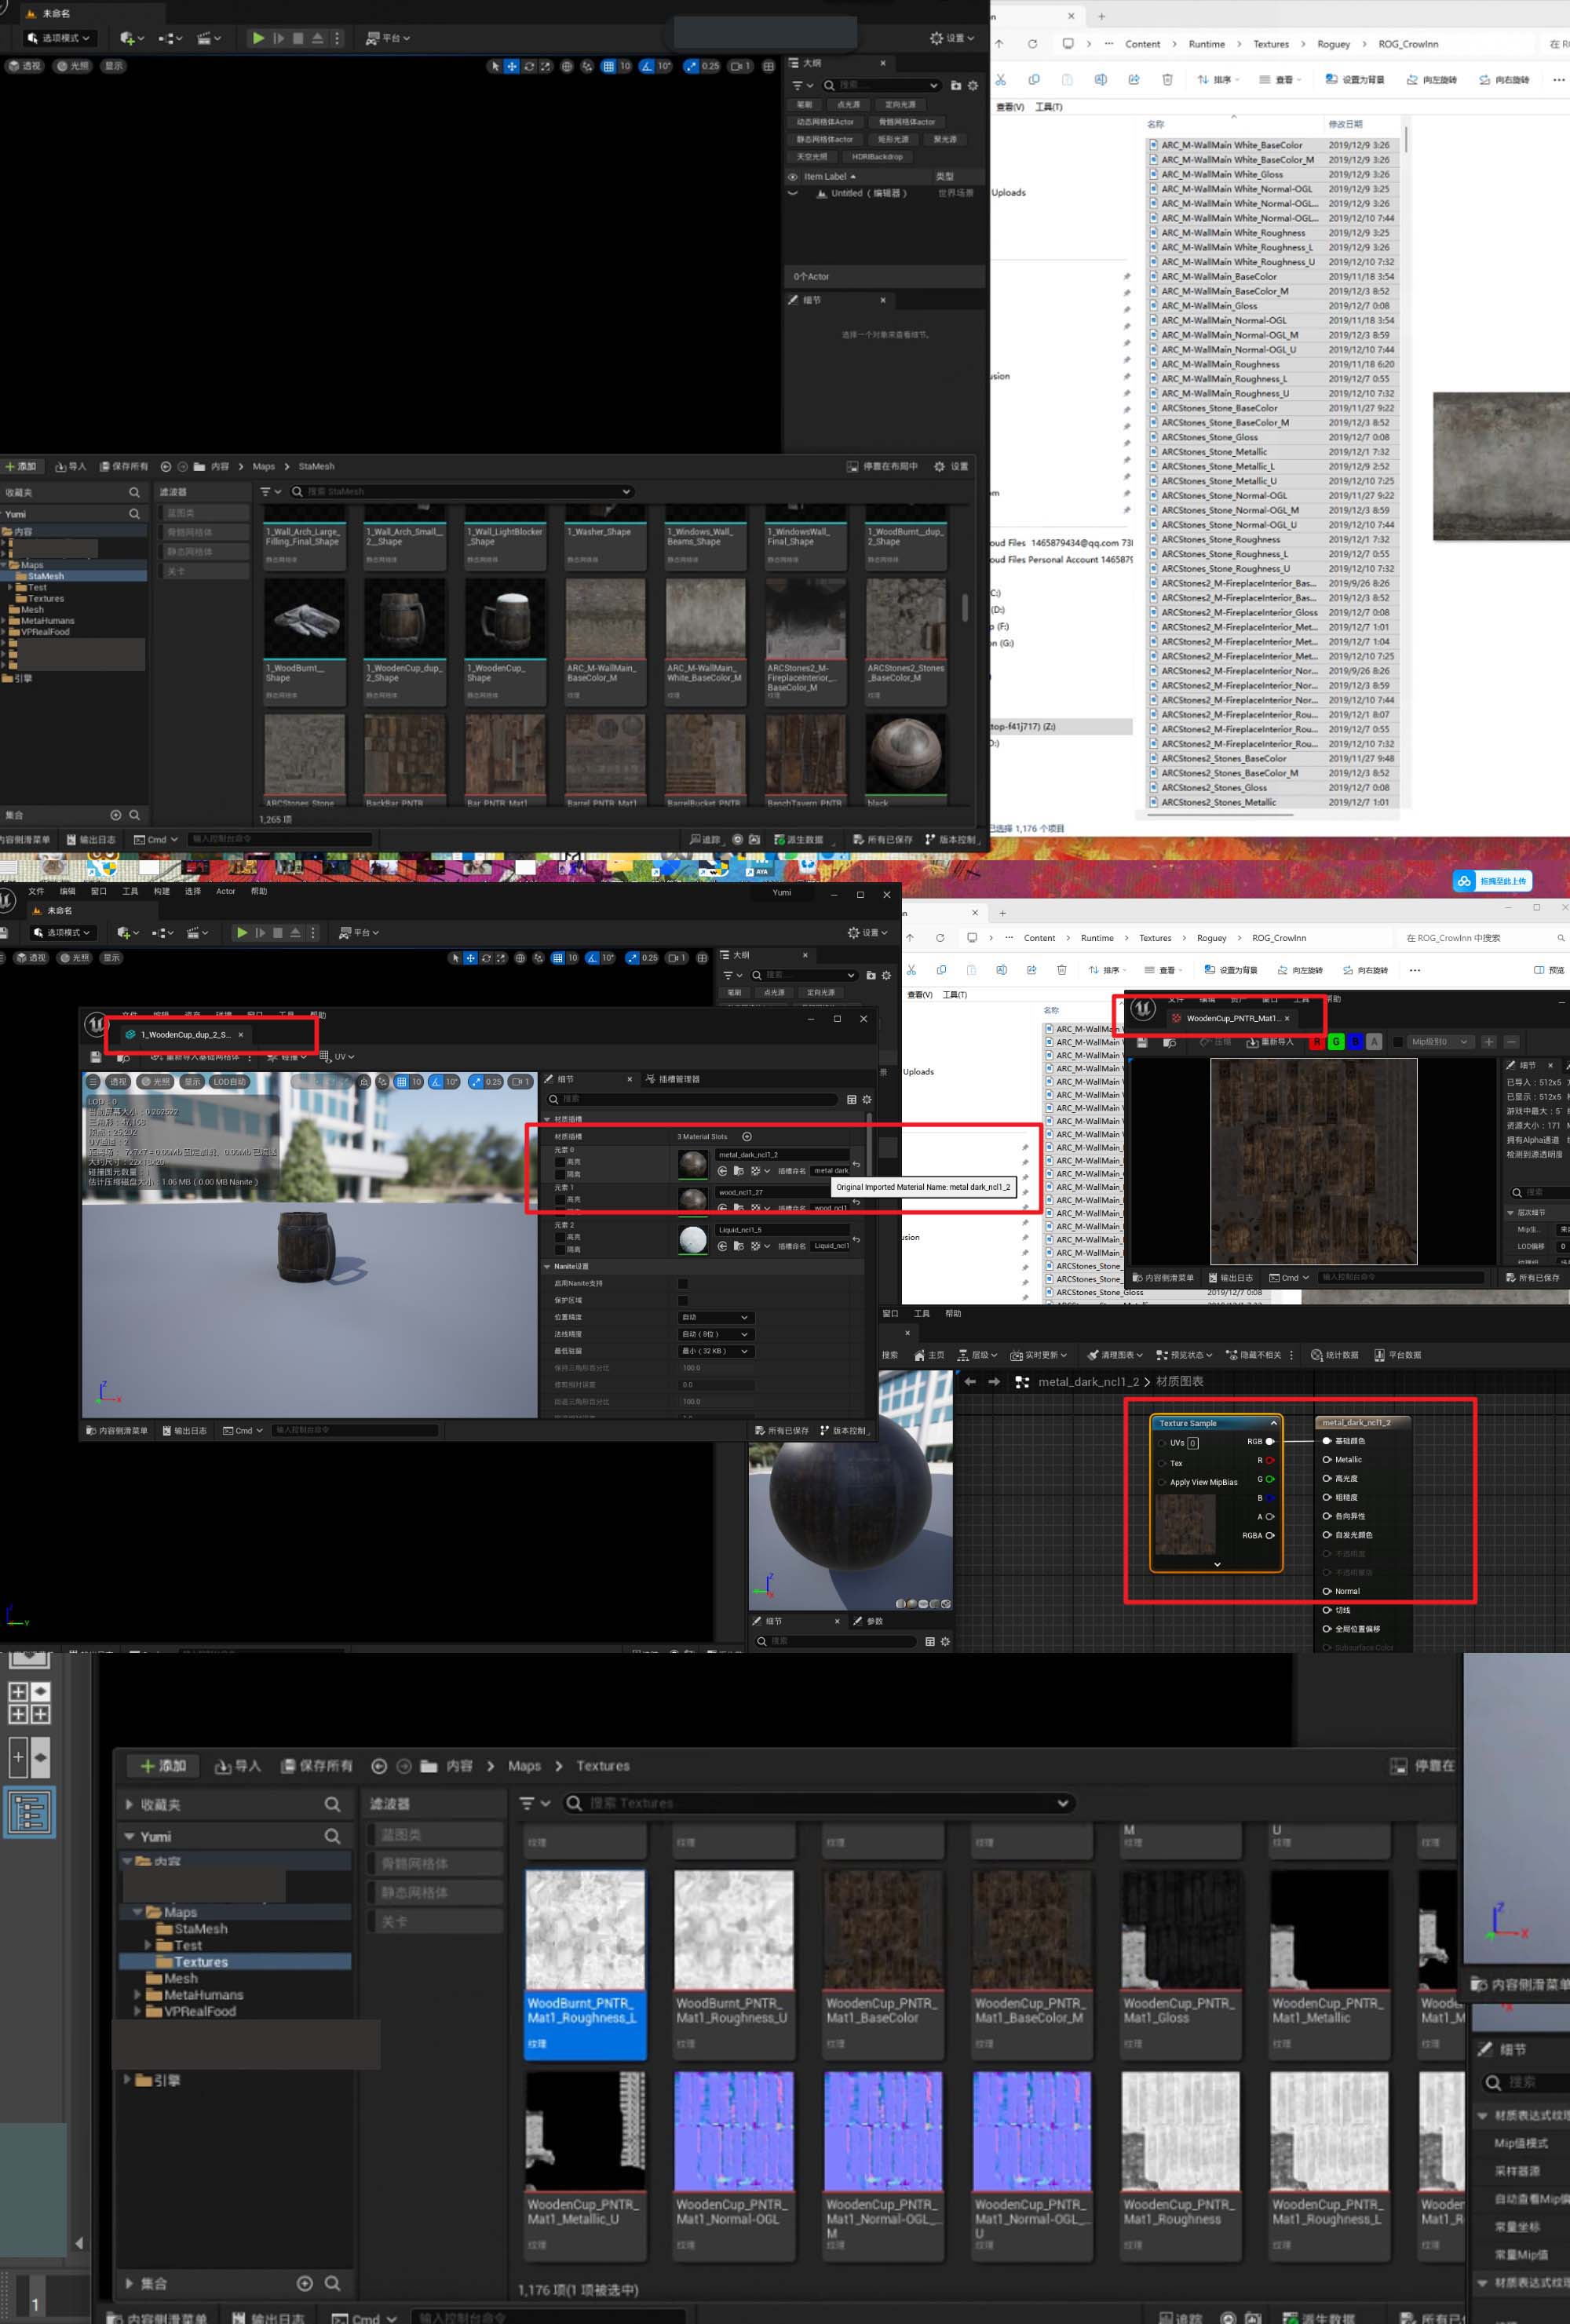Open the 最小 (32 KB) dropdown
This screenshot has height=2324, width=1570.
(714, 1351)
